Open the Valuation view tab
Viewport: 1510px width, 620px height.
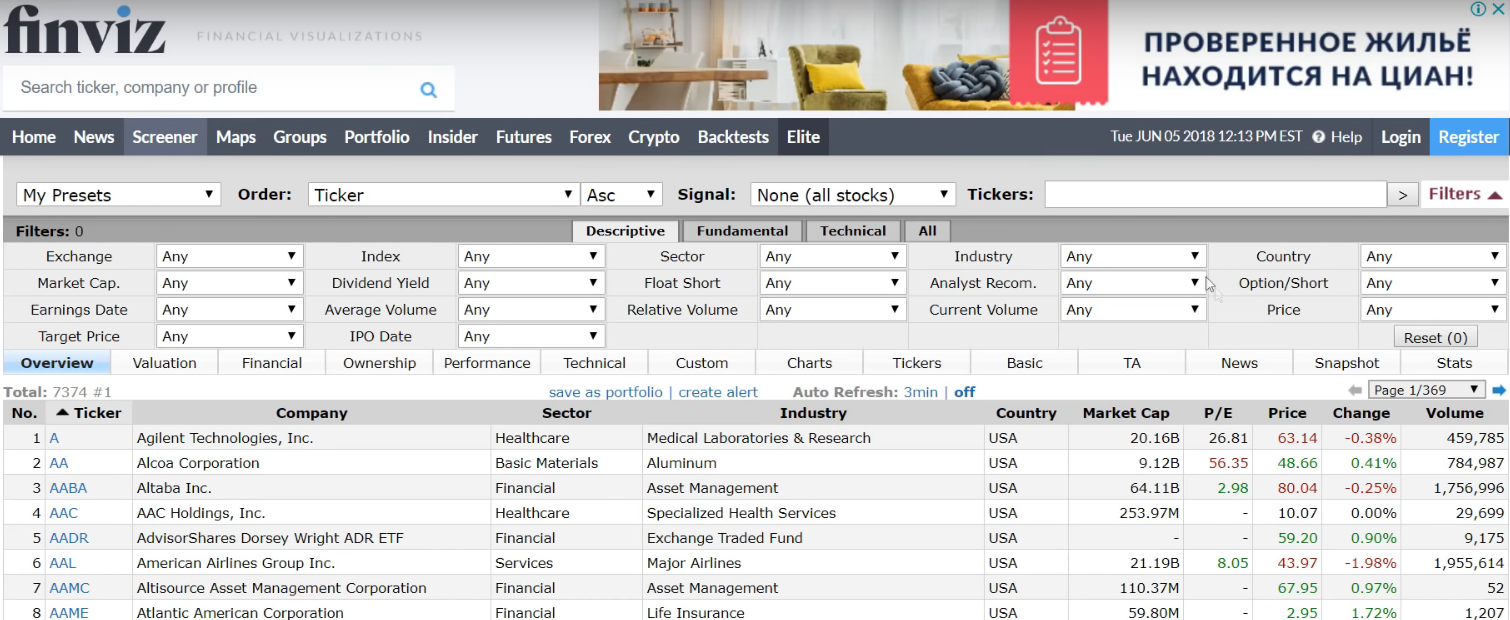point(164,363)
